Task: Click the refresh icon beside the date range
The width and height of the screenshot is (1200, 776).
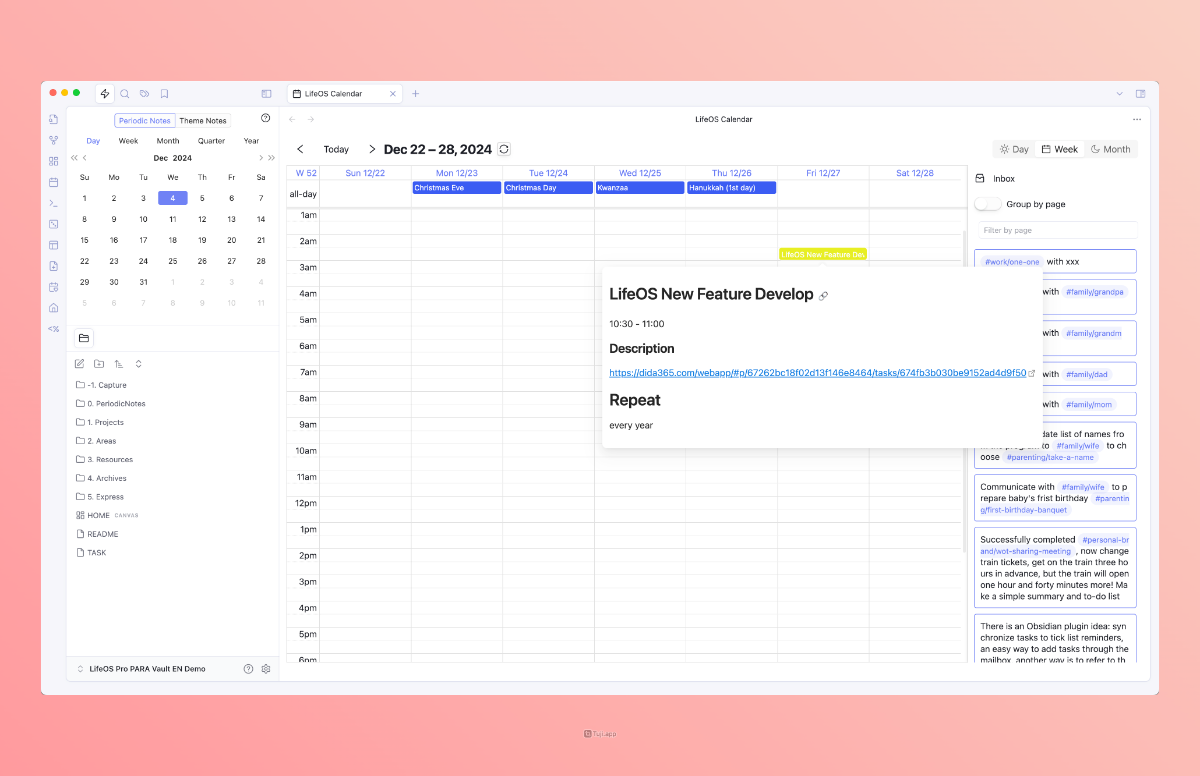Action: (x=504, y=149)
